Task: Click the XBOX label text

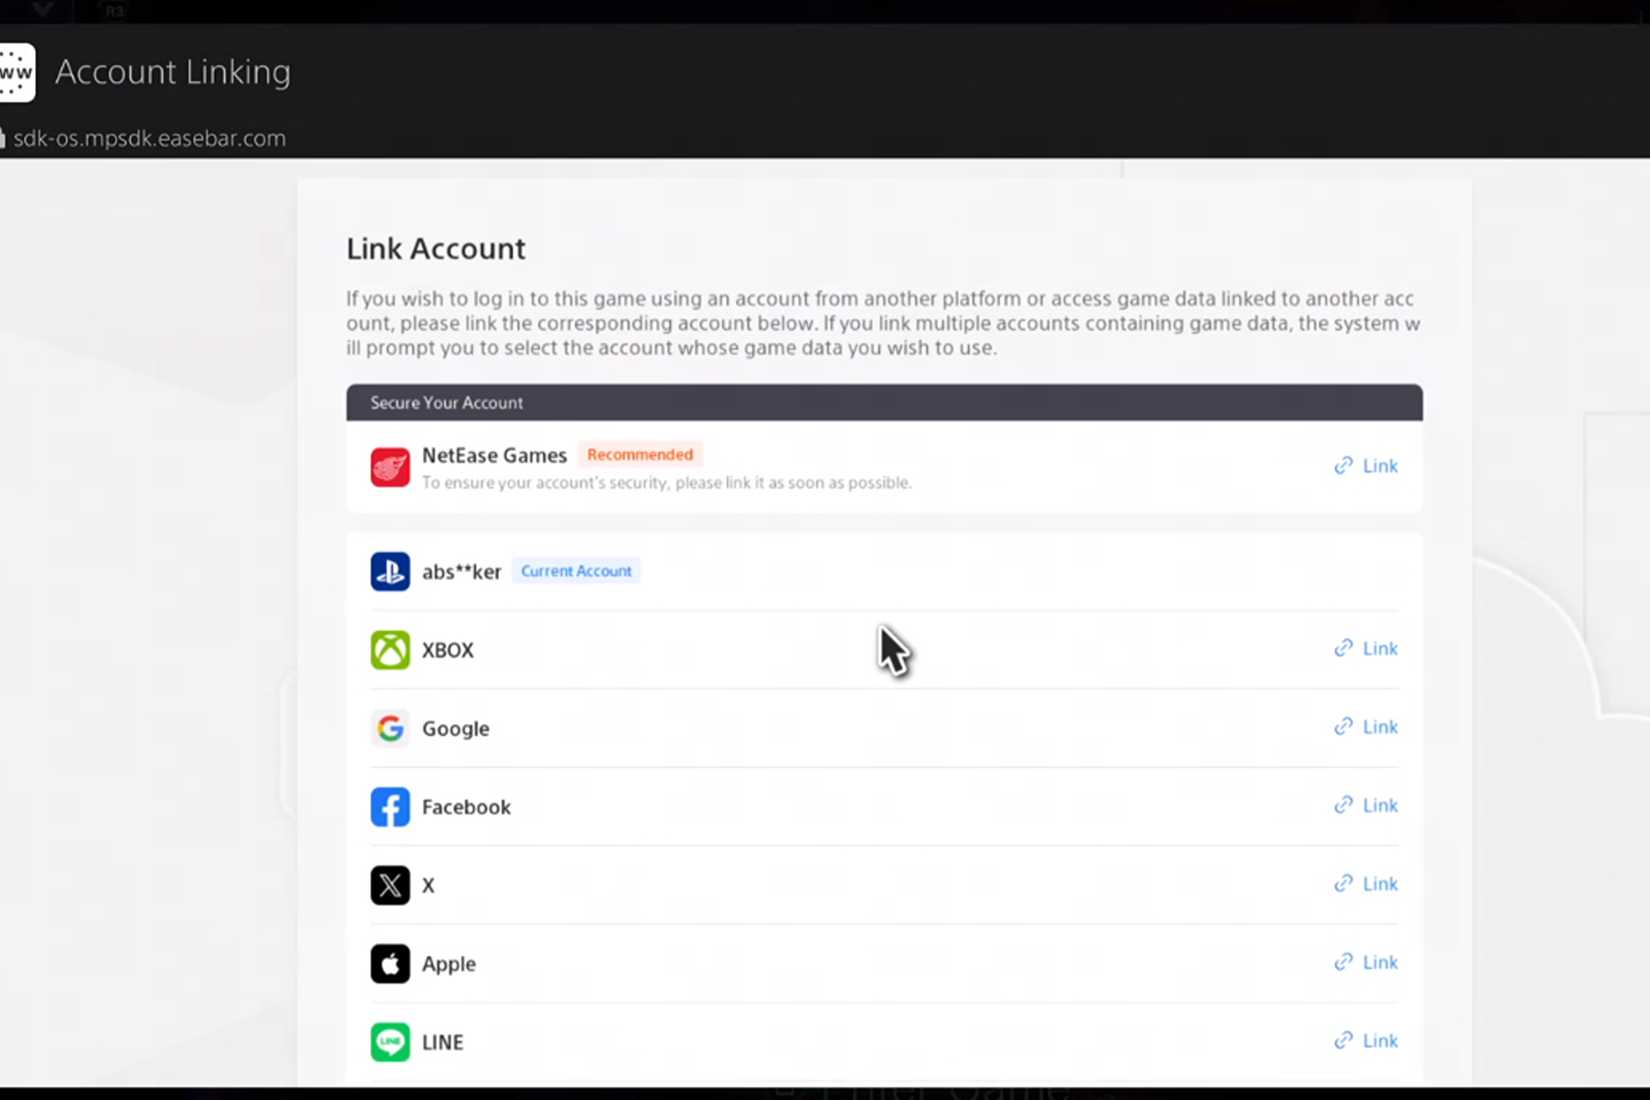Action: point(448,650)
